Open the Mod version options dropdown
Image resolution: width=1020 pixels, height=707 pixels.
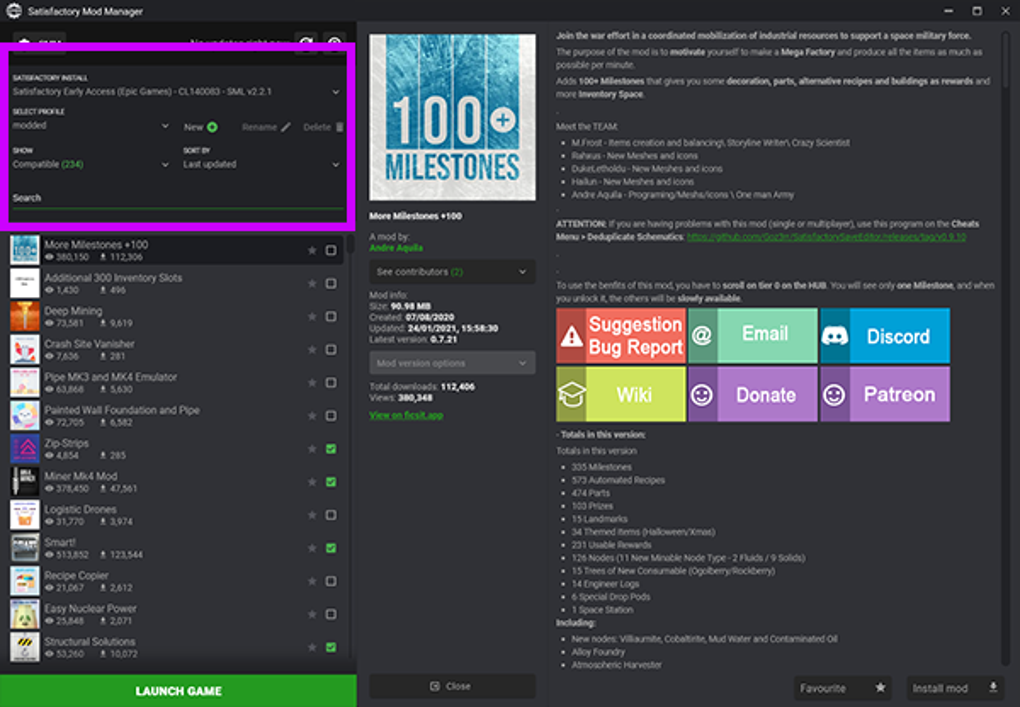[x=453, y=363]
